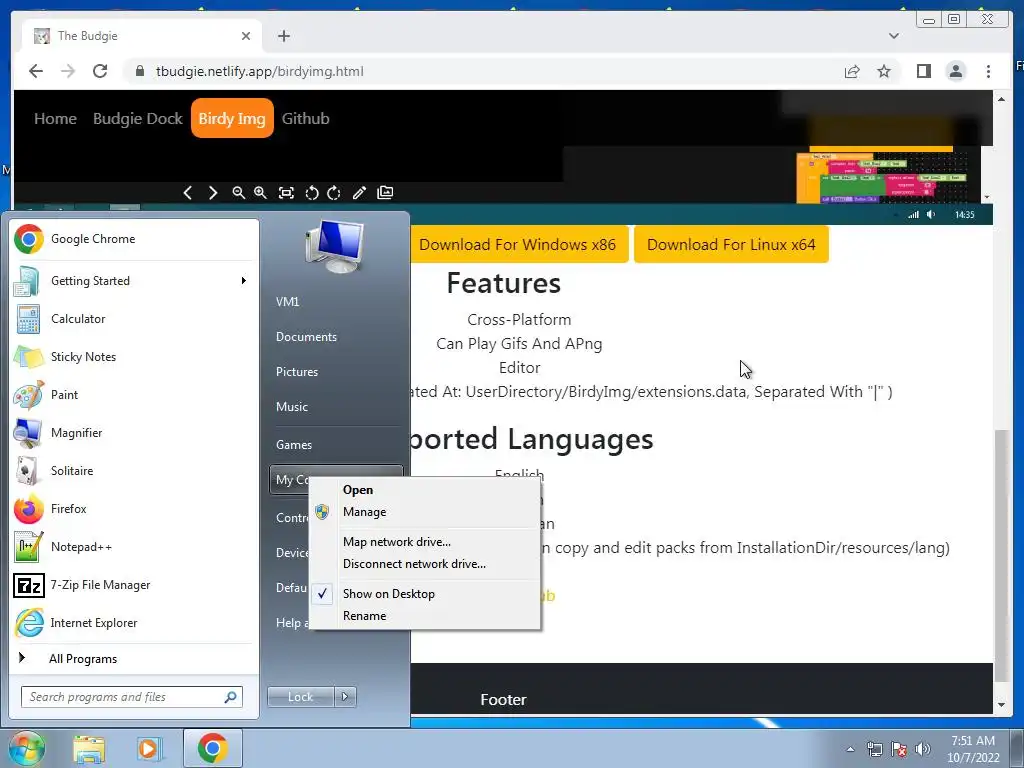
Task: Launch Paint from Start menu
Action: coord(134,394)
